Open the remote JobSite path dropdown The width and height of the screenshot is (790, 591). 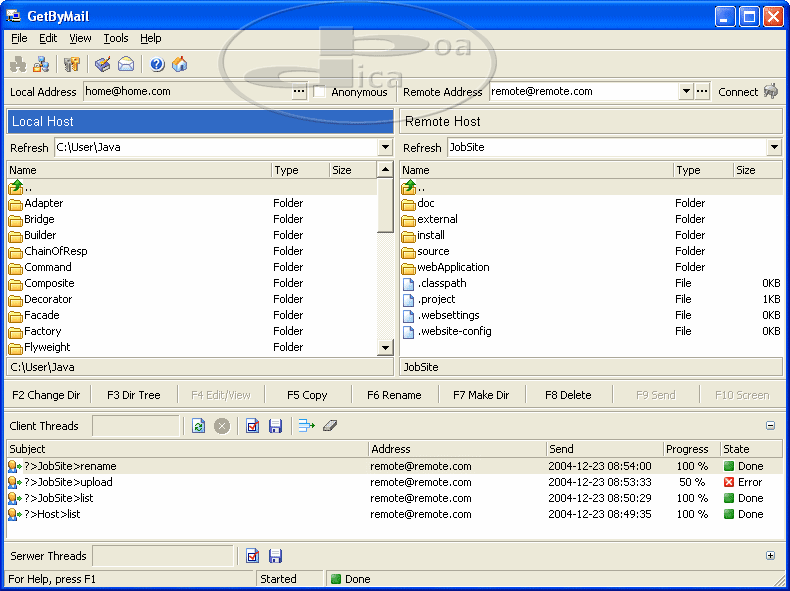(x=774, y=147)
